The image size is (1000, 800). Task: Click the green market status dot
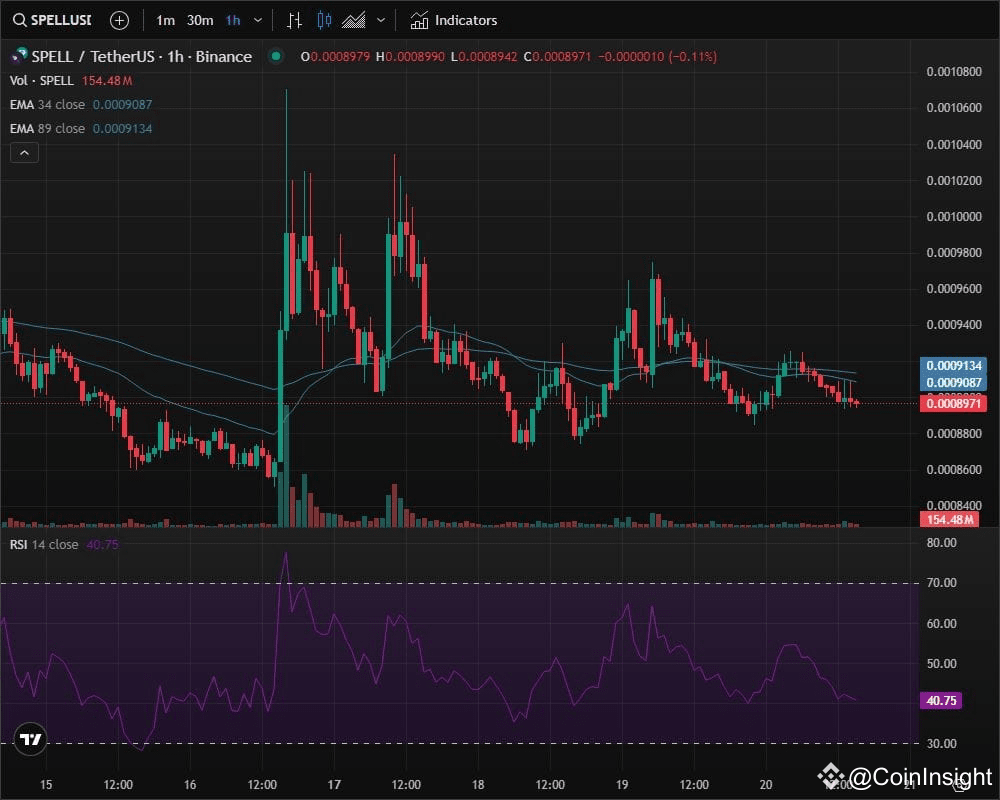pos(274,58)
